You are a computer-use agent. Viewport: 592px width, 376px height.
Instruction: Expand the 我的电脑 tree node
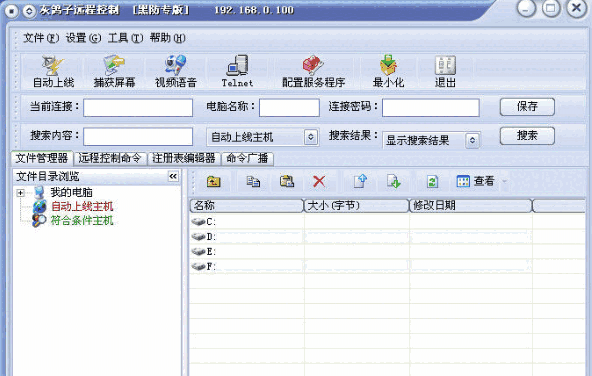point(20,193)
